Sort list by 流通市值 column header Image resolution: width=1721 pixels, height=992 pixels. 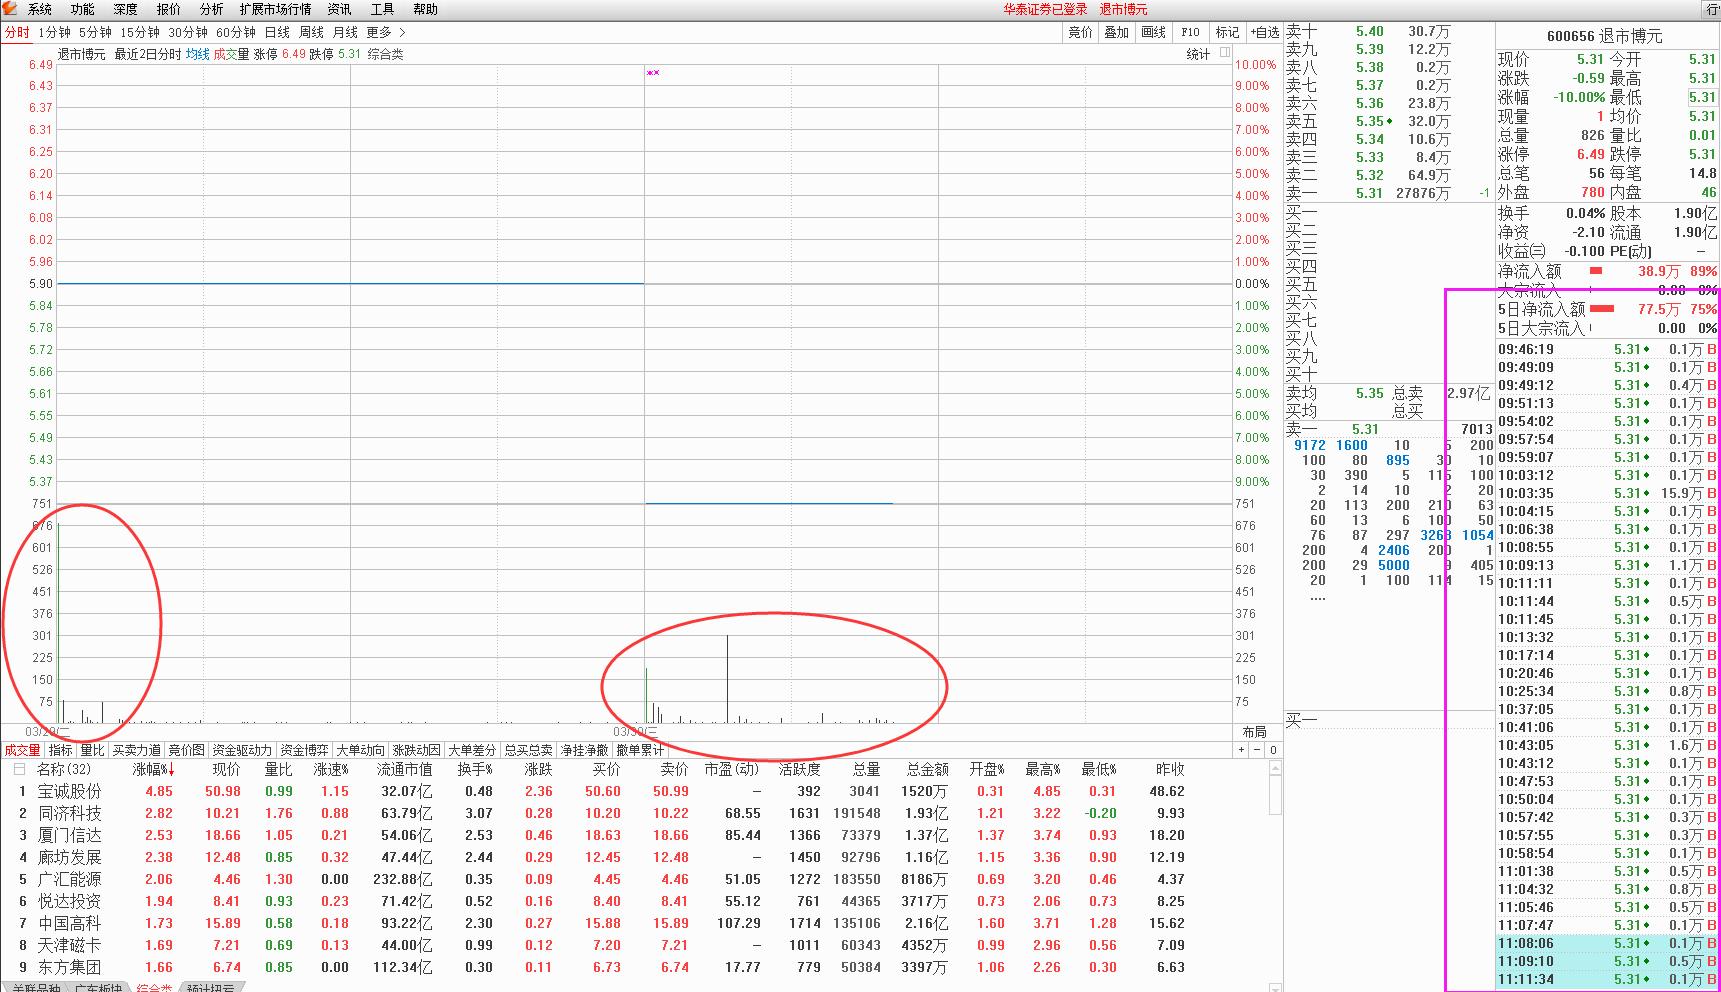404,769
